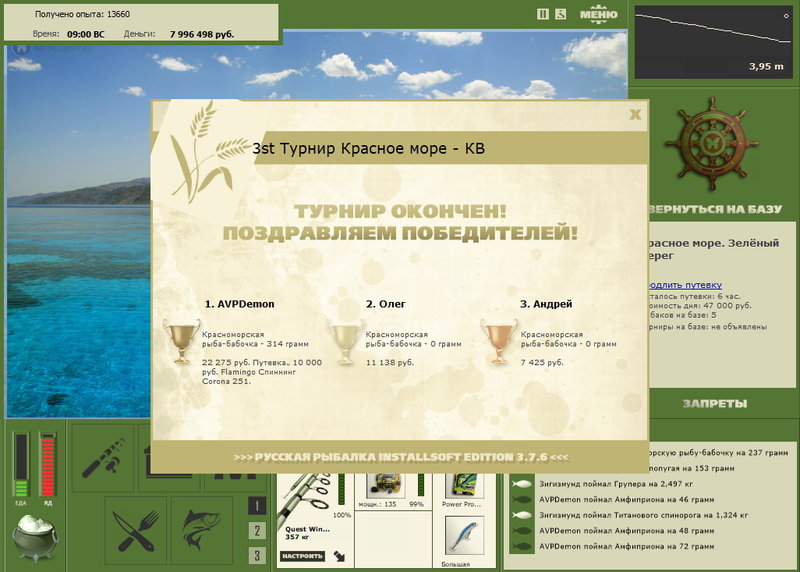Click white fish icon beside Титанового спинорога entry
Viewport: 800px width, 572px height.
tap(521, 515)
